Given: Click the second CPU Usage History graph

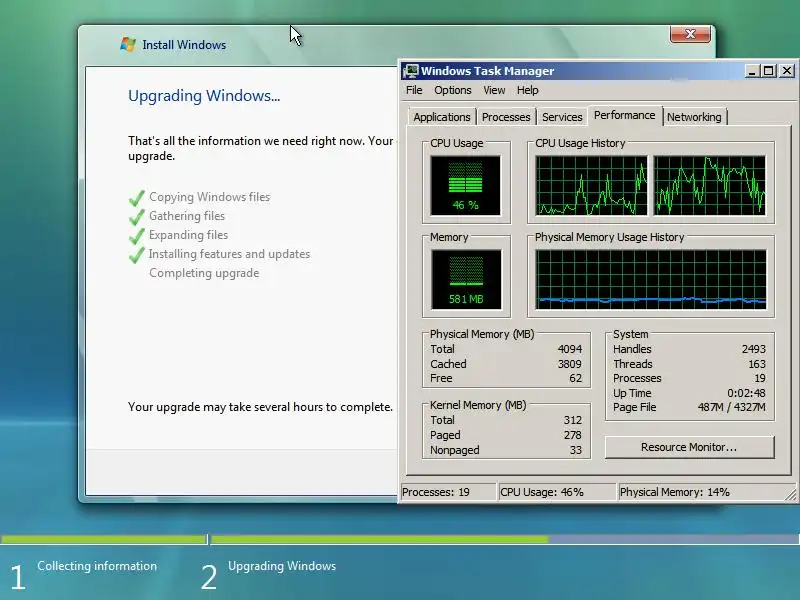Looking at the screenshot, I should pos(710,186).
